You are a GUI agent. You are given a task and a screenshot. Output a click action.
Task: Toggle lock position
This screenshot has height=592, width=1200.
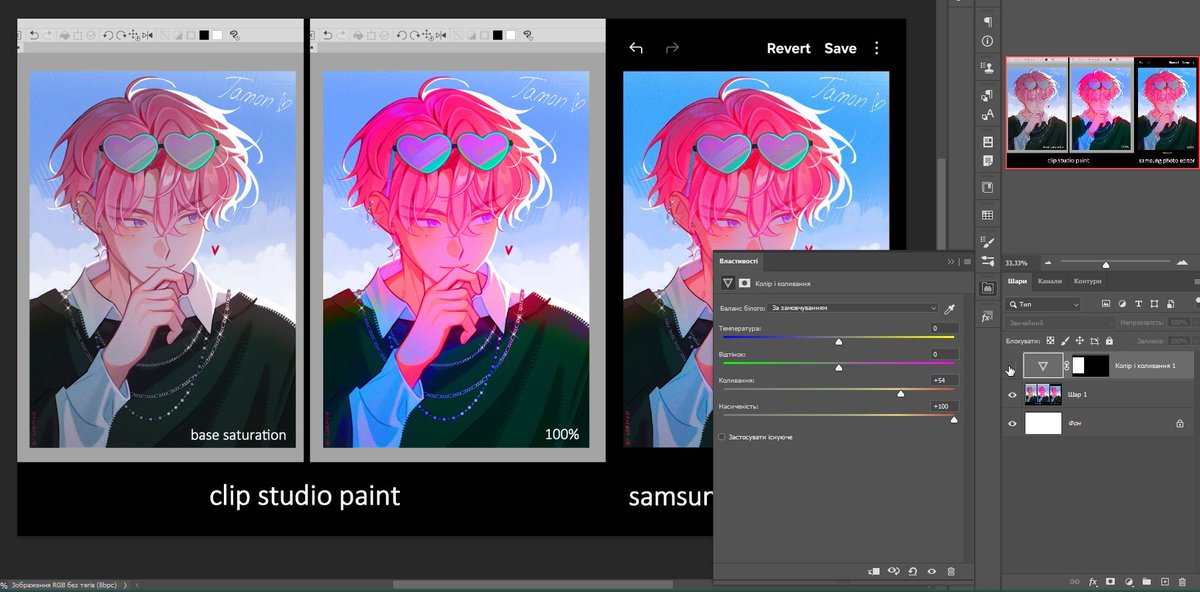click(1080, 341)
